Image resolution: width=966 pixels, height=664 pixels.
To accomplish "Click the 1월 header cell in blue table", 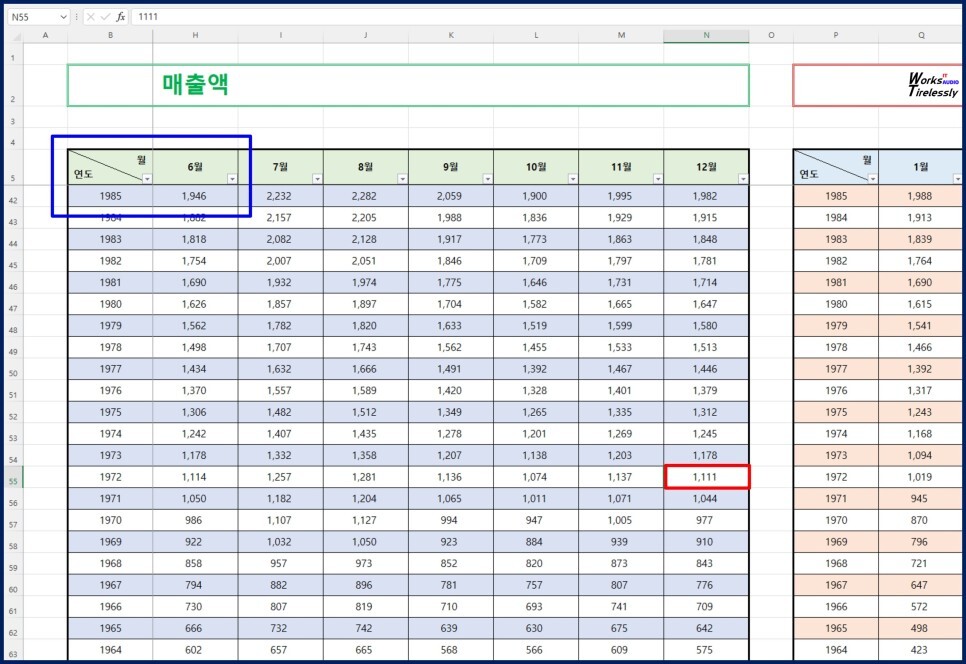I will (x=920, y=167).
